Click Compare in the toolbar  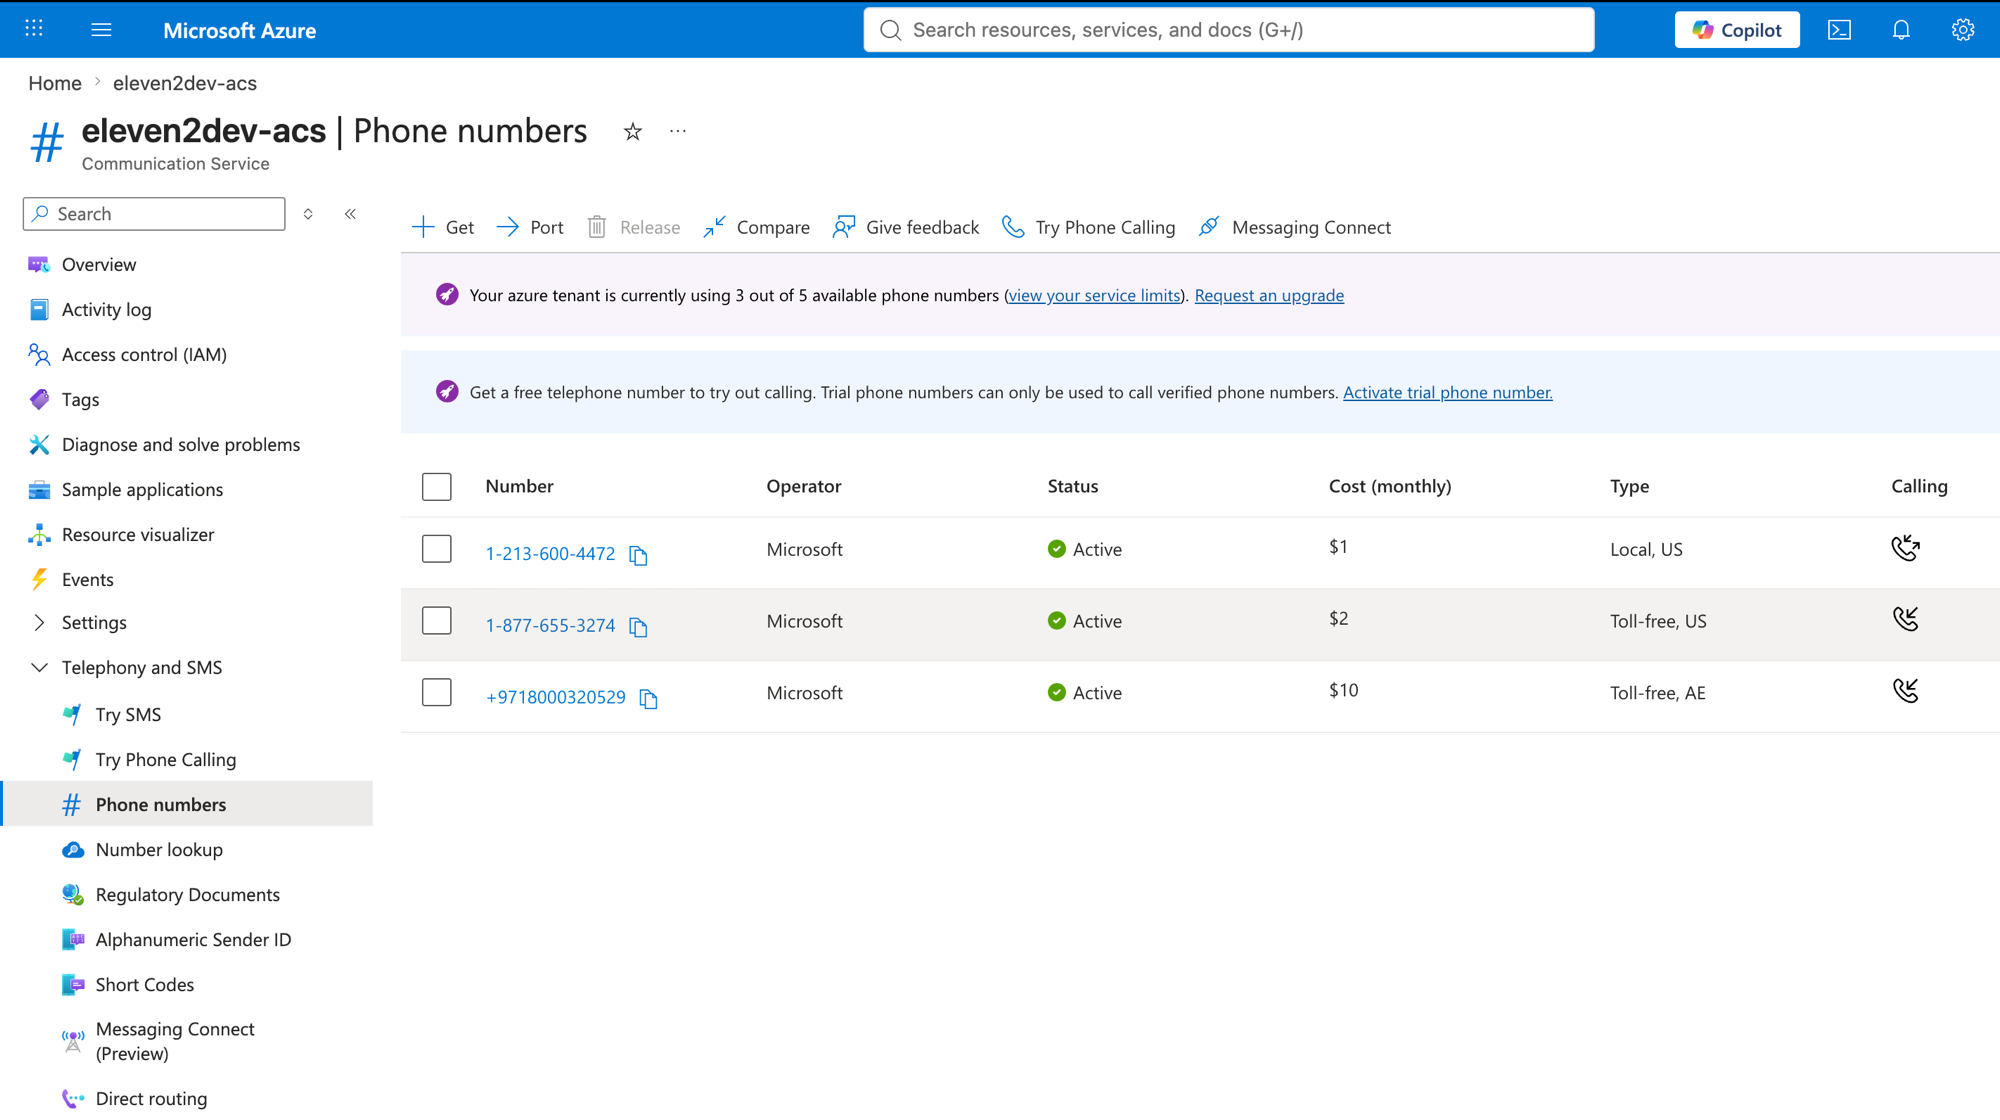pyautogui.click(x=756, y=227)
